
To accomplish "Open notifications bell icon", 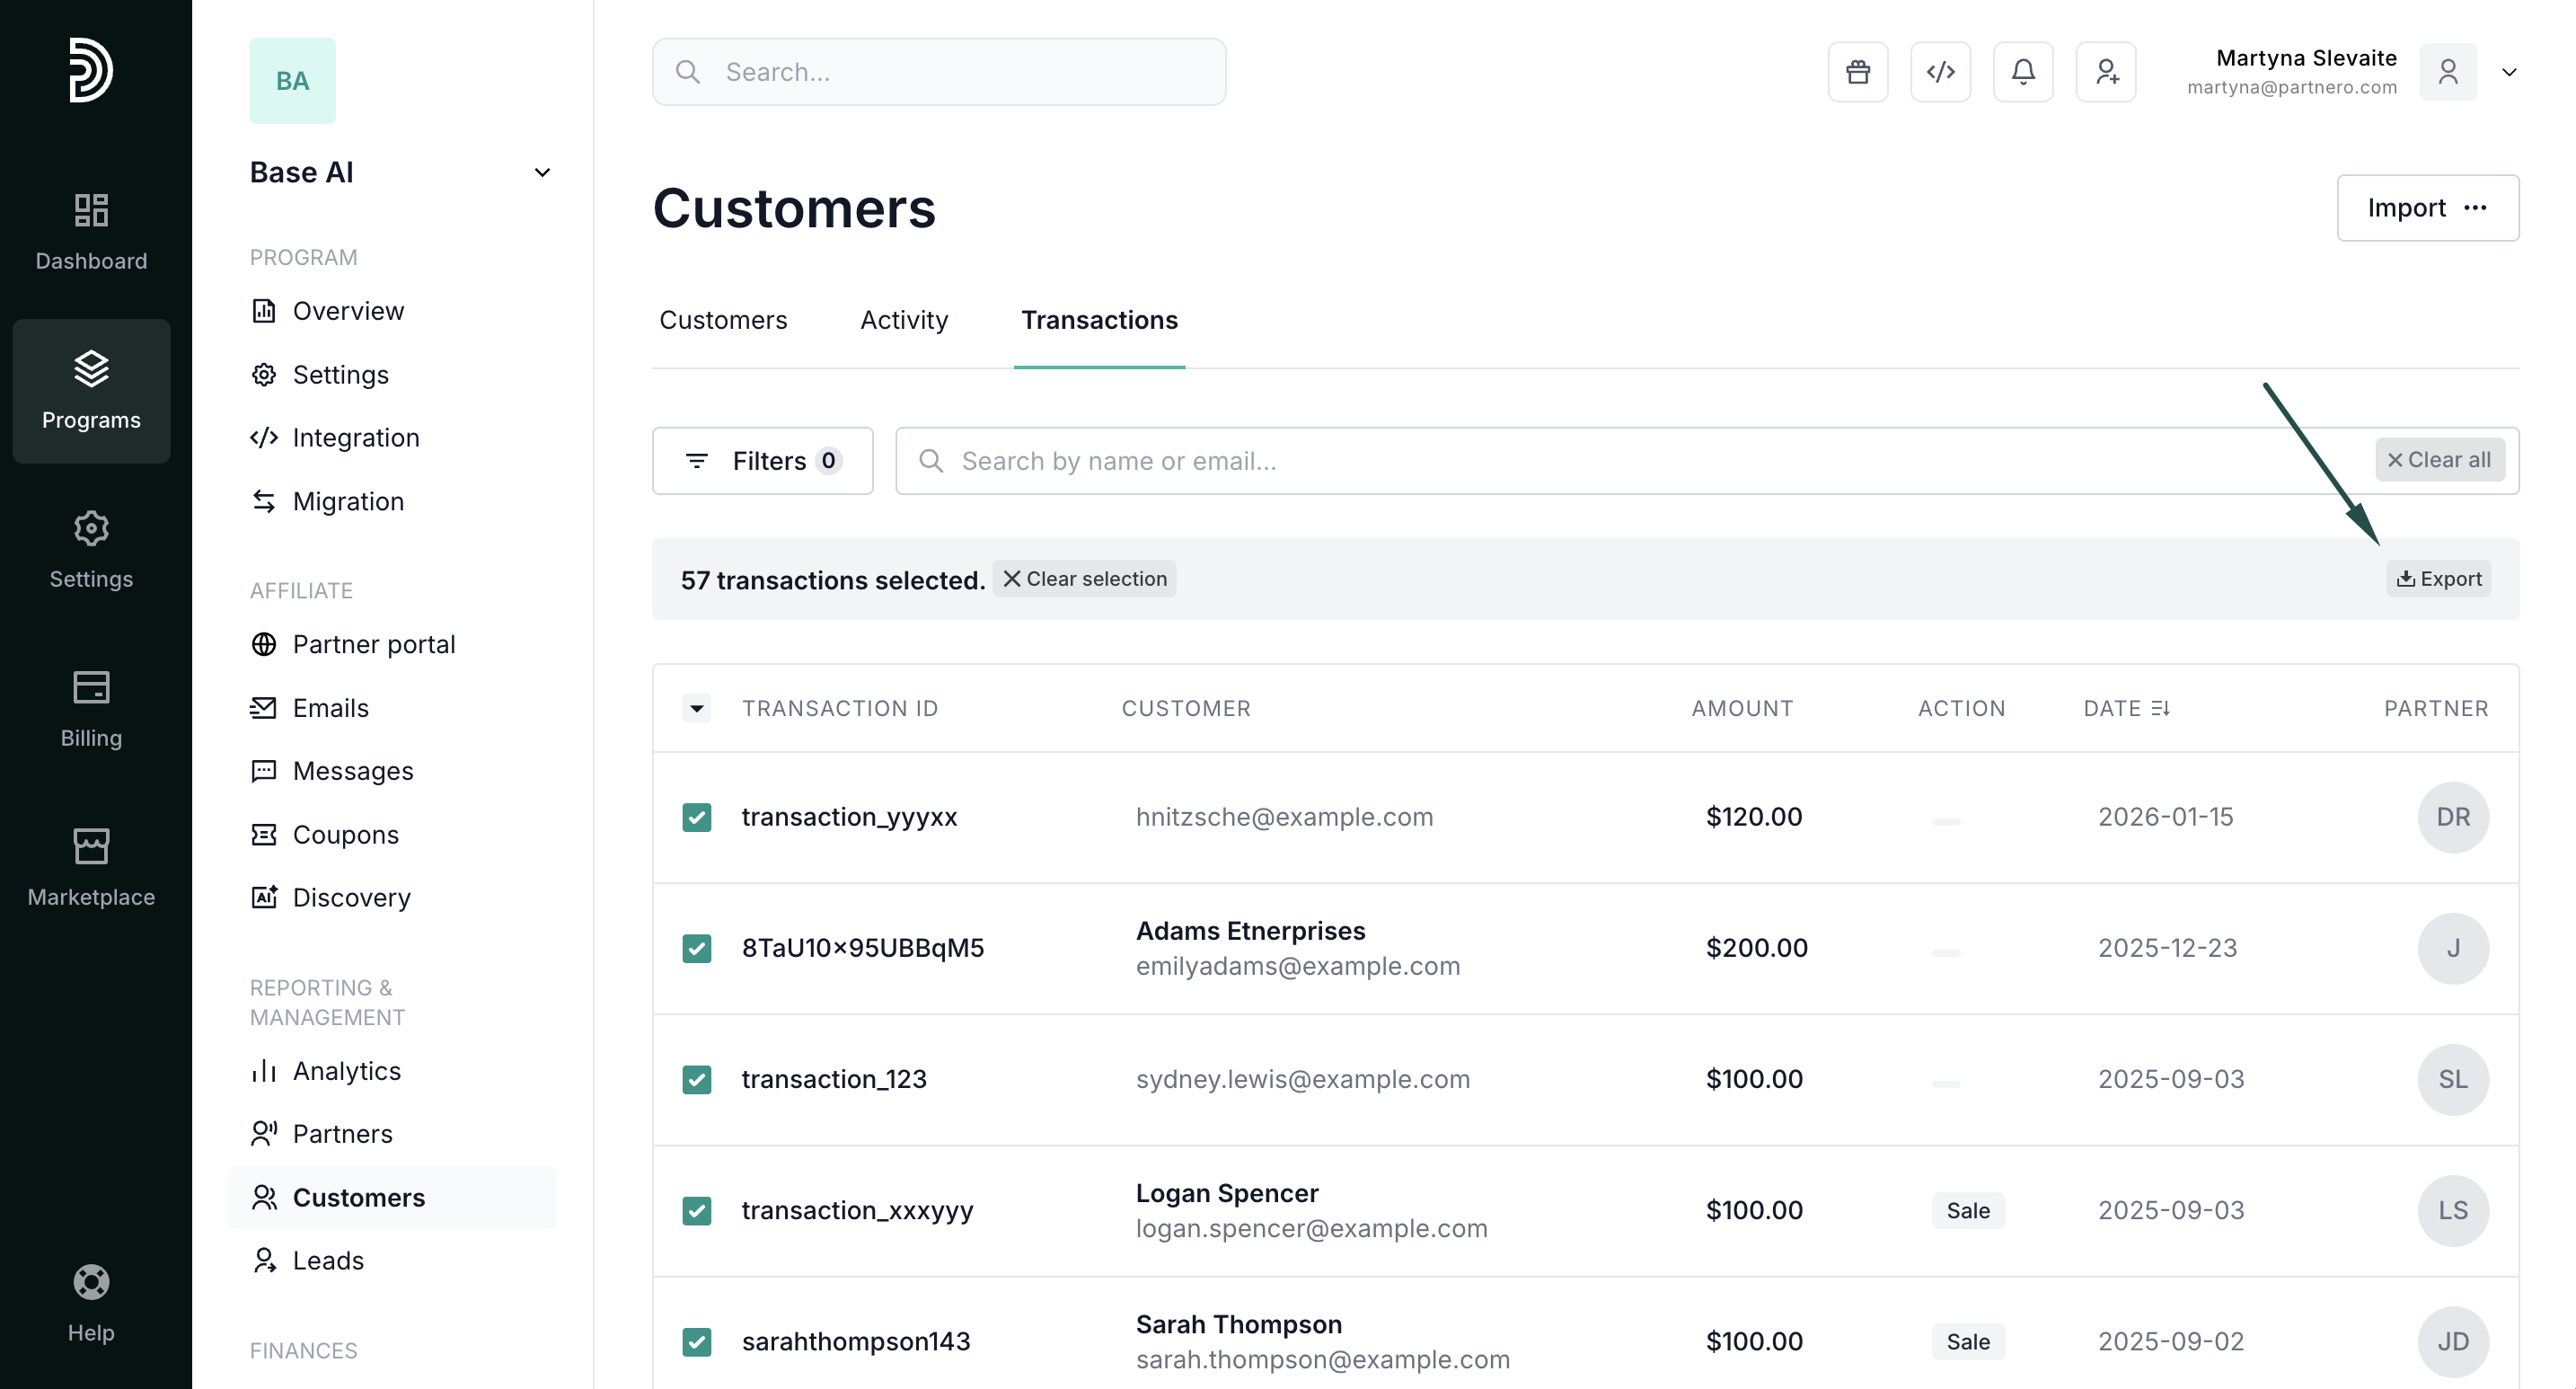I will [x=2022, y=72].
